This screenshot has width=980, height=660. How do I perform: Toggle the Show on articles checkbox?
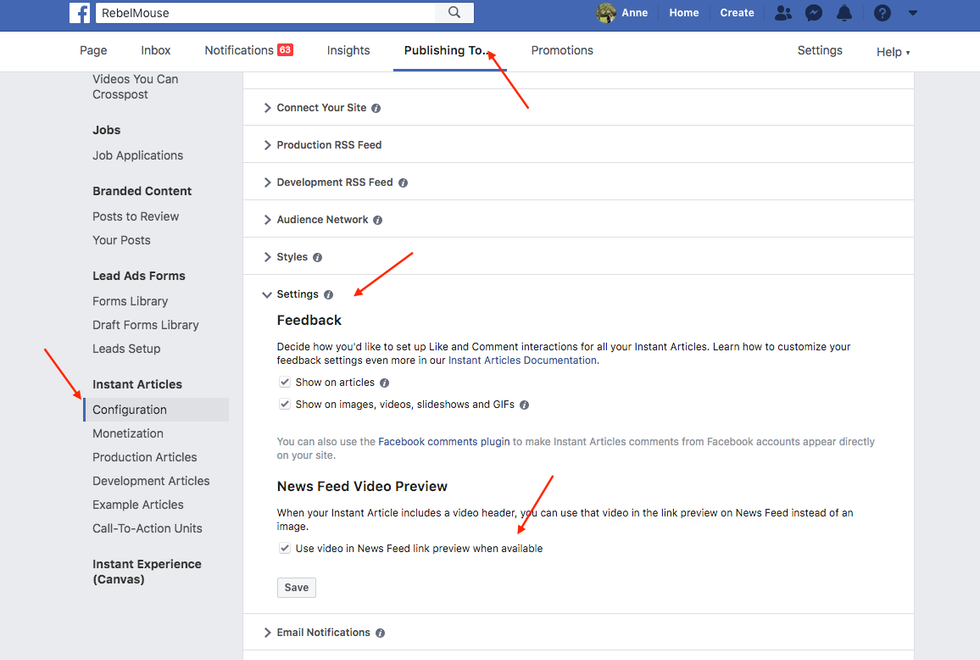click(x=285, y=382)
